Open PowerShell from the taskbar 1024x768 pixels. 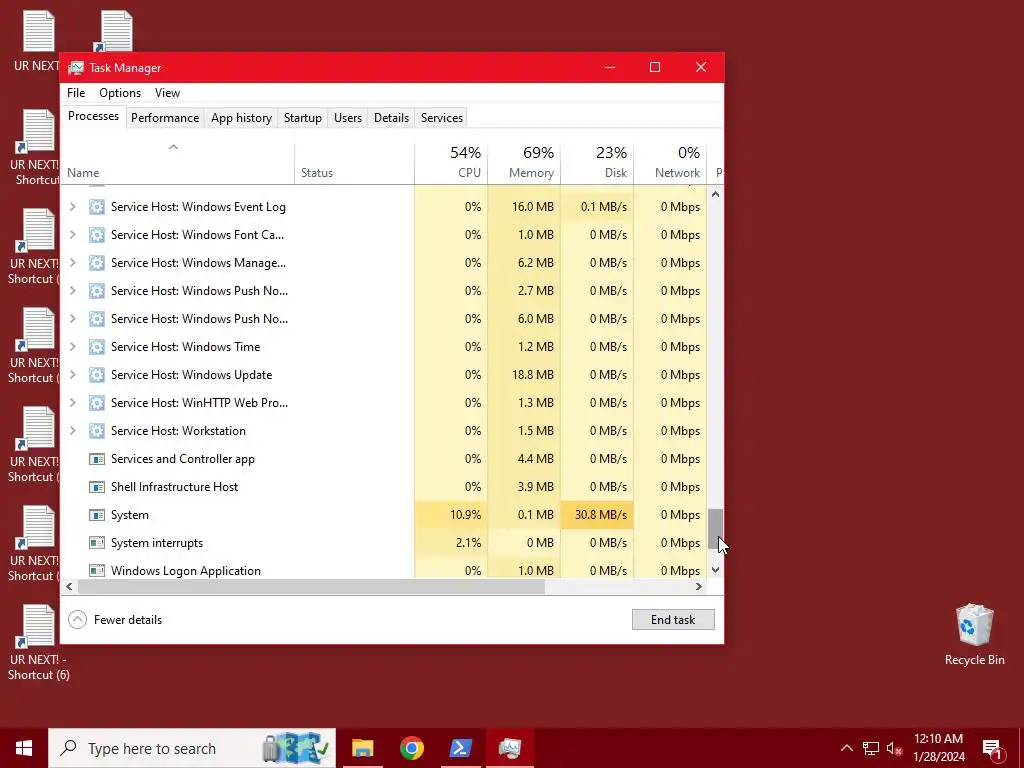pos(460,748)
